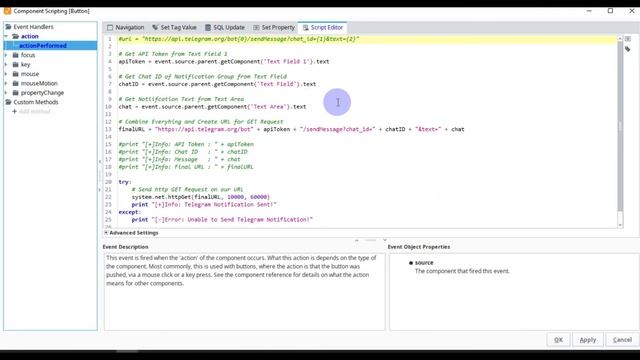The image size is (640, 360).
Task: Minimize the Component Scripting window
Action: click(x=589, y=11)
